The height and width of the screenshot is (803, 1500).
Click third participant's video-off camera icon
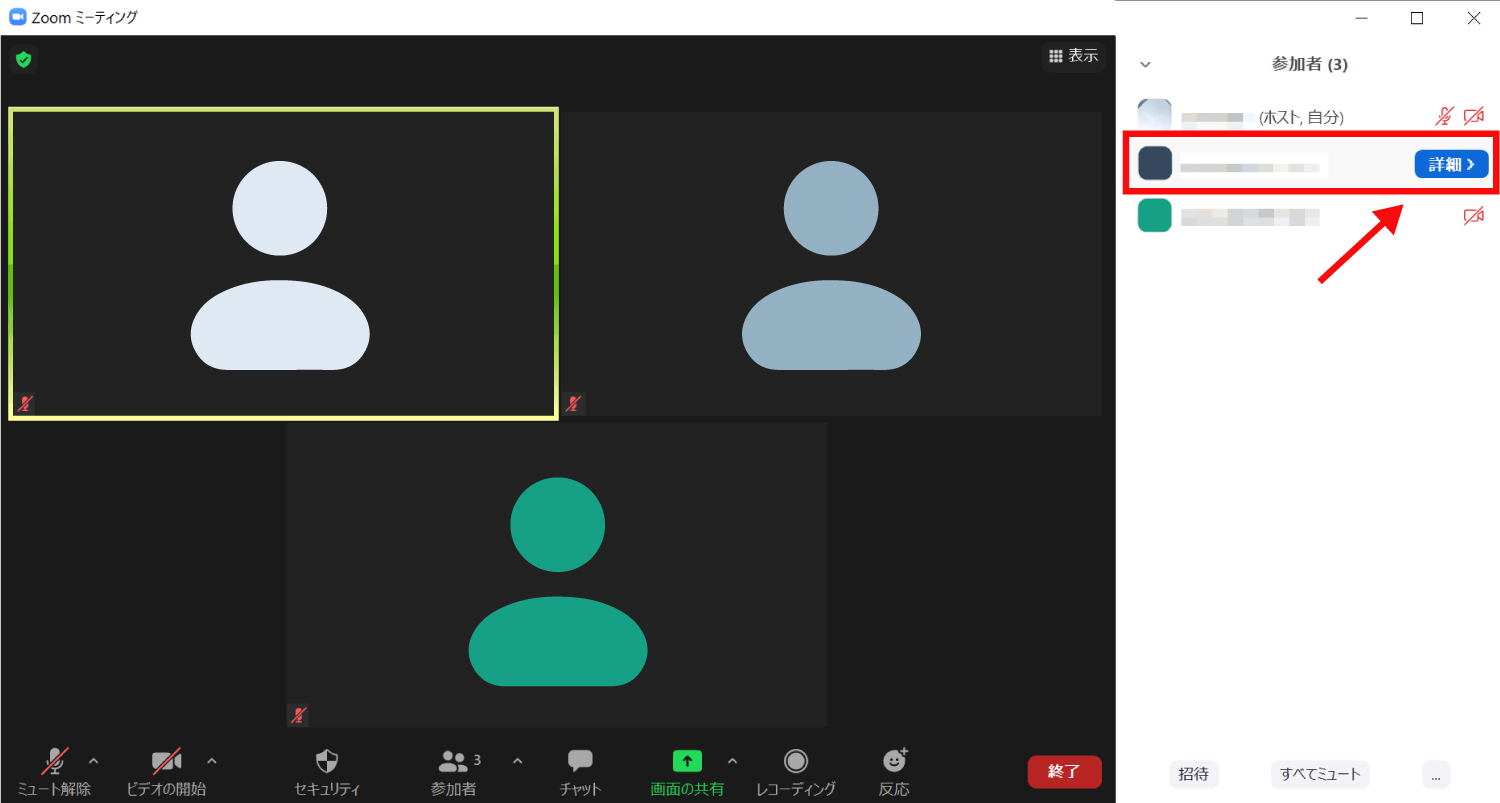coord(1473,216)
